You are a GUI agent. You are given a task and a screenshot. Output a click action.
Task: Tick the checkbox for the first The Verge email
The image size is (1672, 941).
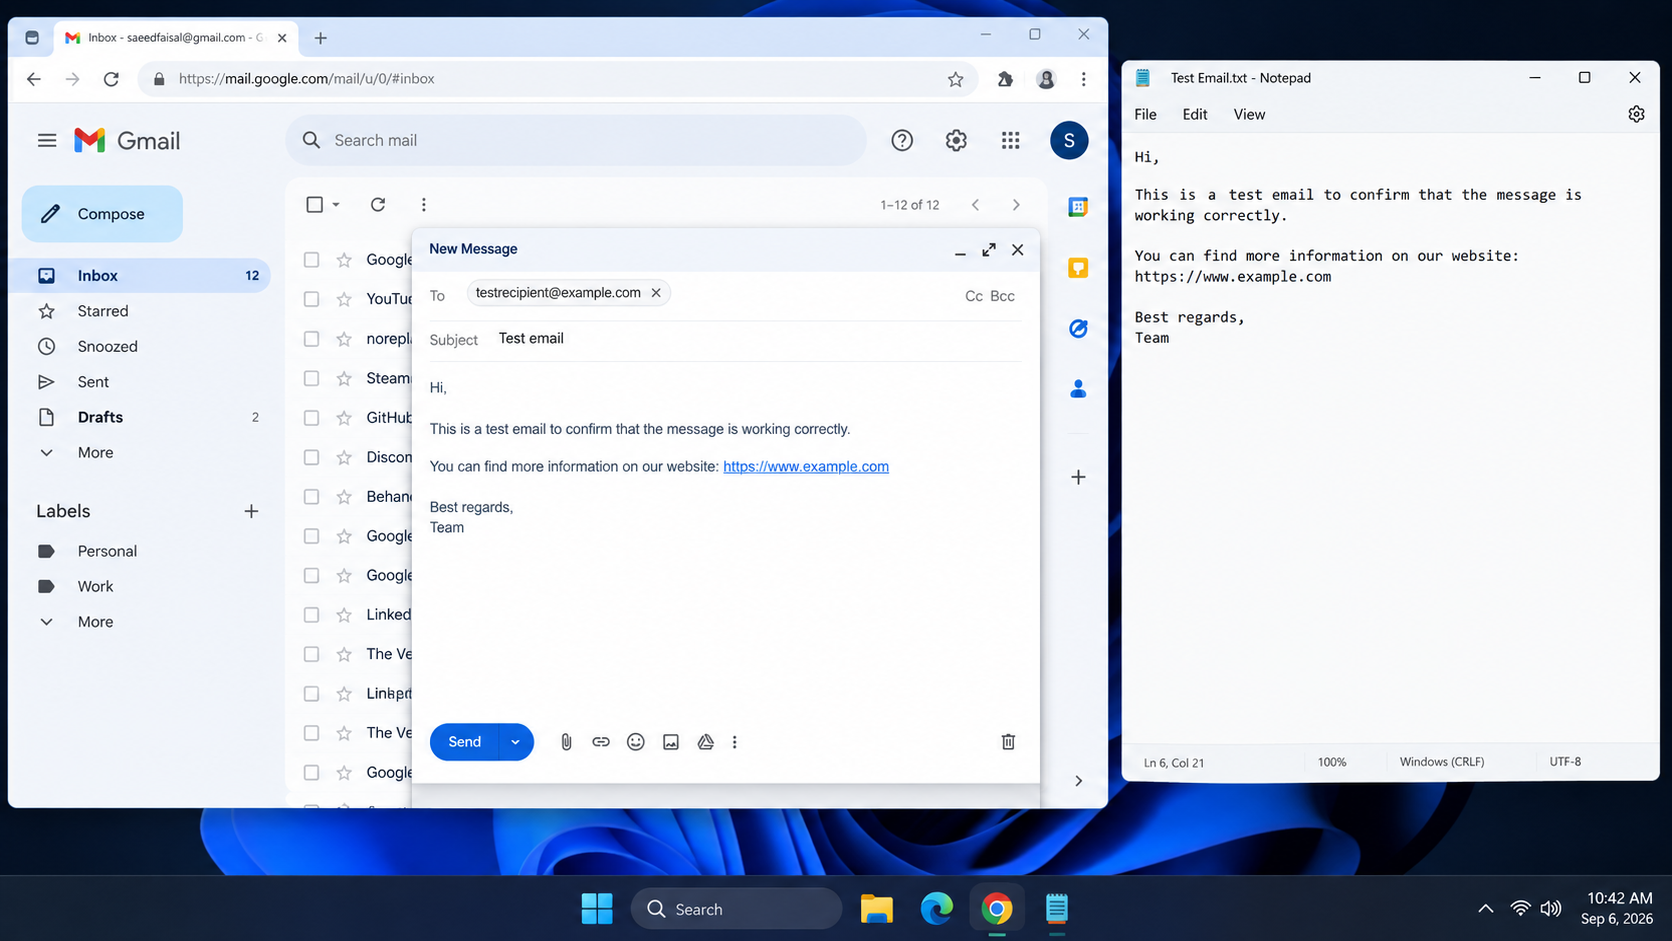[x=312, y=654]
